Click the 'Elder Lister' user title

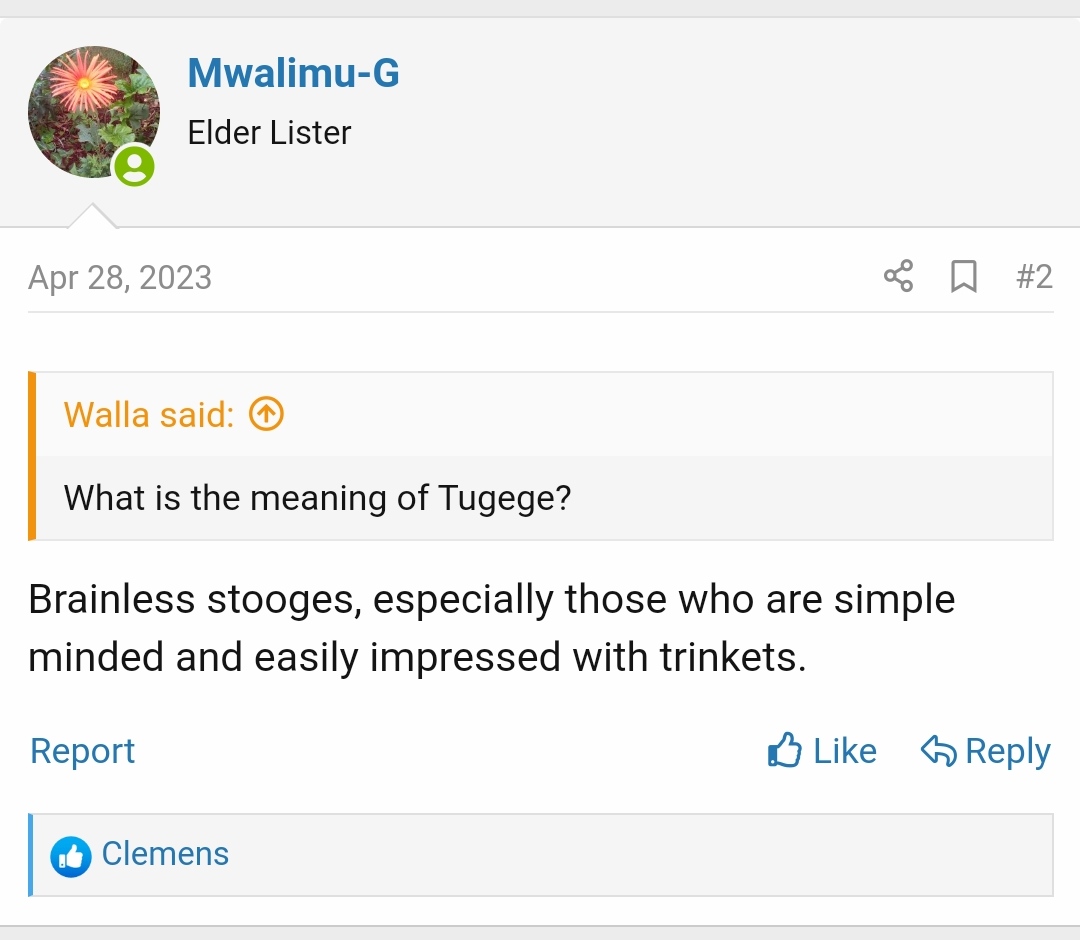[x=269, y=132]
